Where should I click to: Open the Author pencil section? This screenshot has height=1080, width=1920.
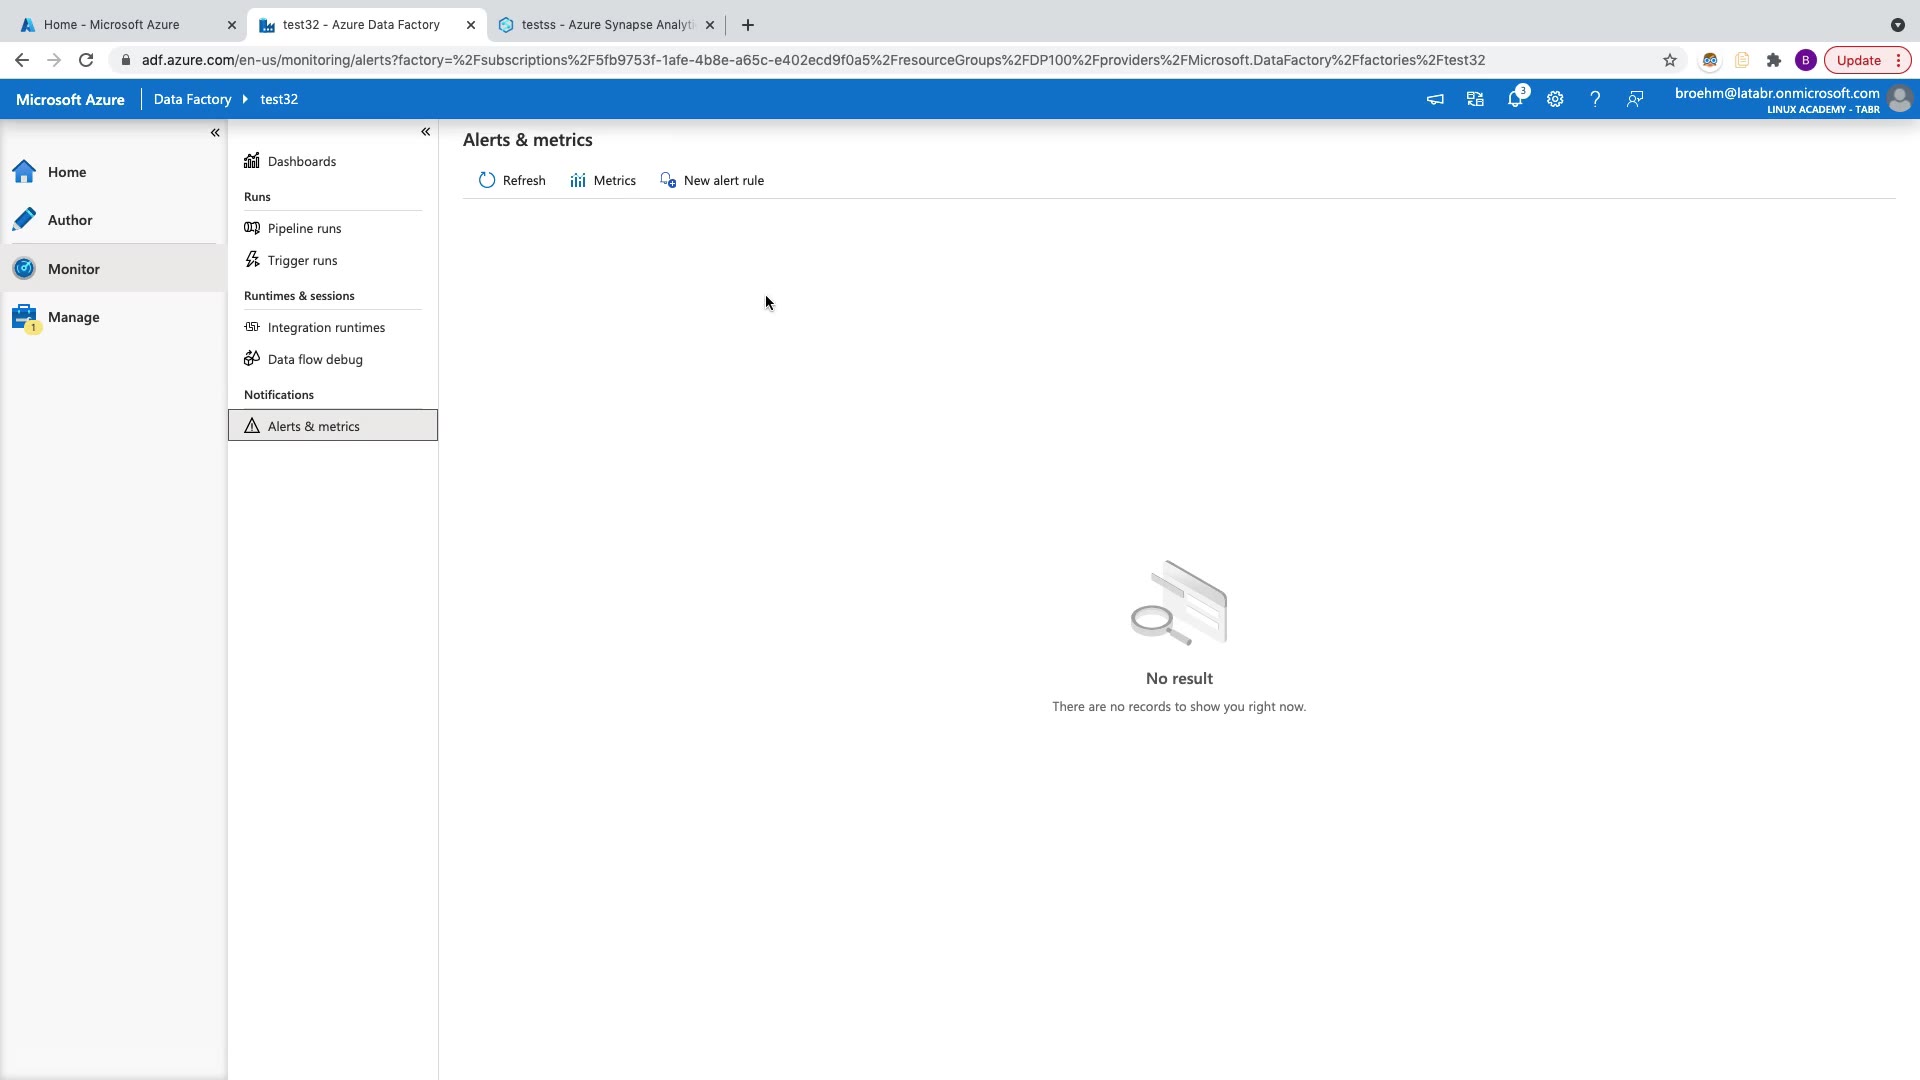pos(69,220)
